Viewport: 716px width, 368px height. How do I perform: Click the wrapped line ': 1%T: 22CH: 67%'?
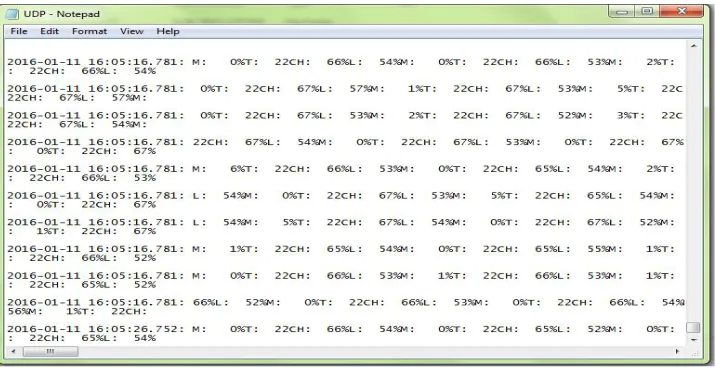tap(82, 231)
